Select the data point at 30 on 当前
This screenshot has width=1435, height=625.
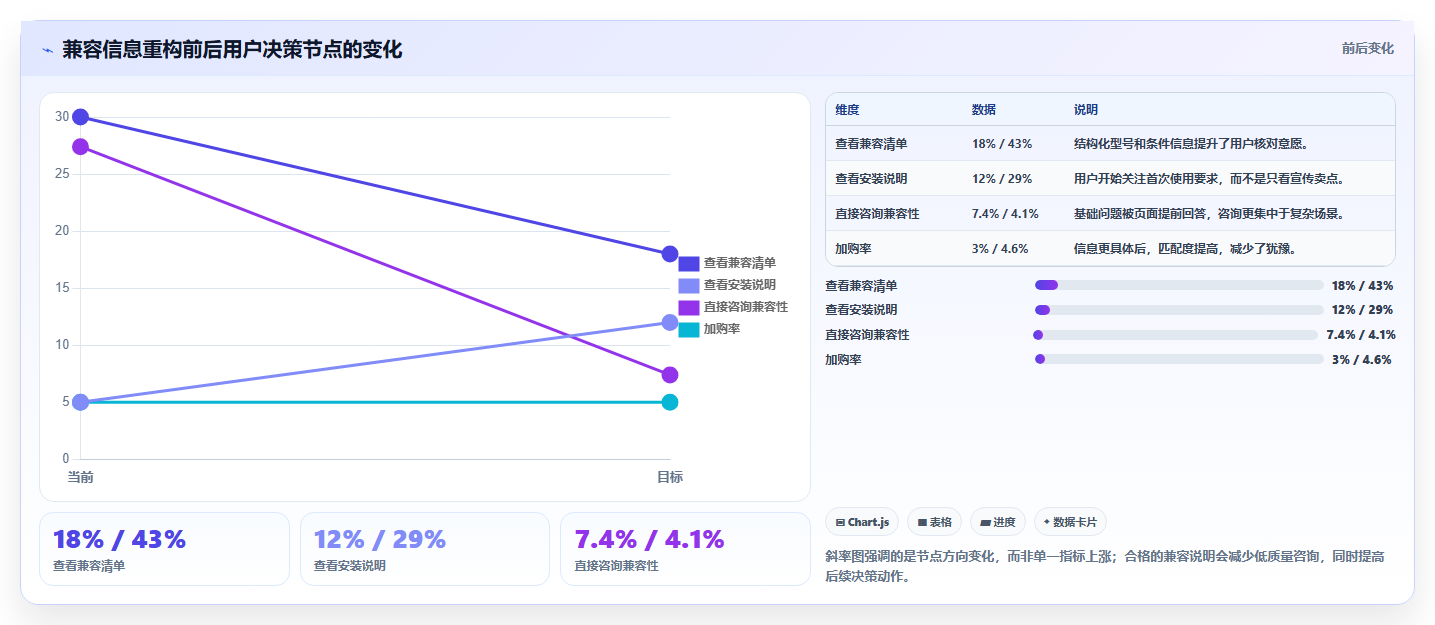[81, 117]
